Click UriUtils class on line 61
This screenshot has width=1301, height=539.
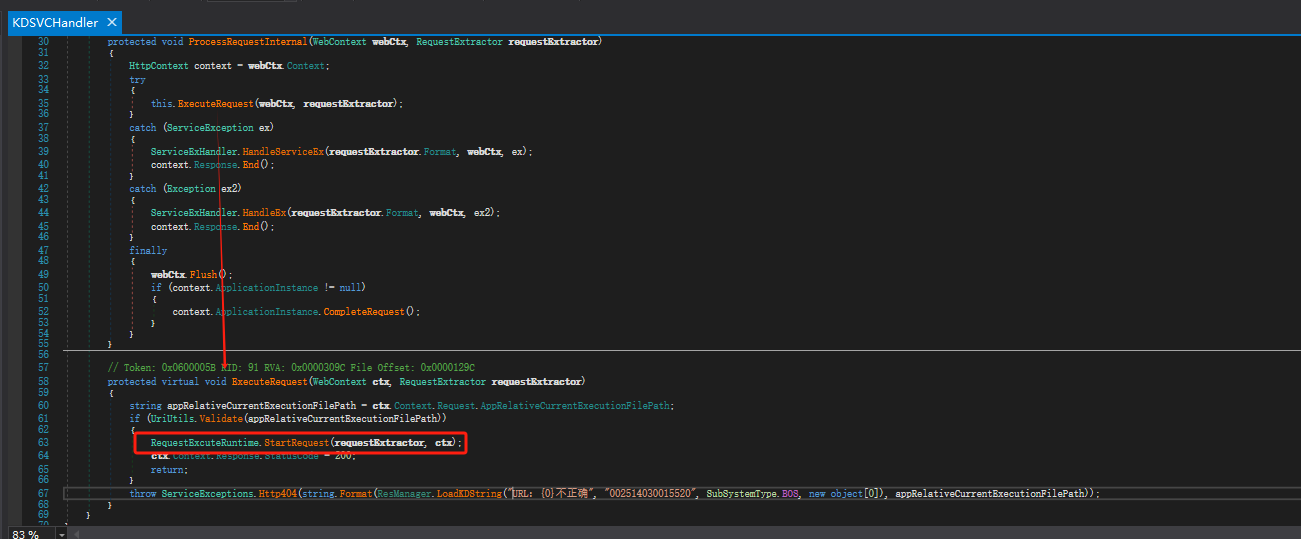coord(171,418)
